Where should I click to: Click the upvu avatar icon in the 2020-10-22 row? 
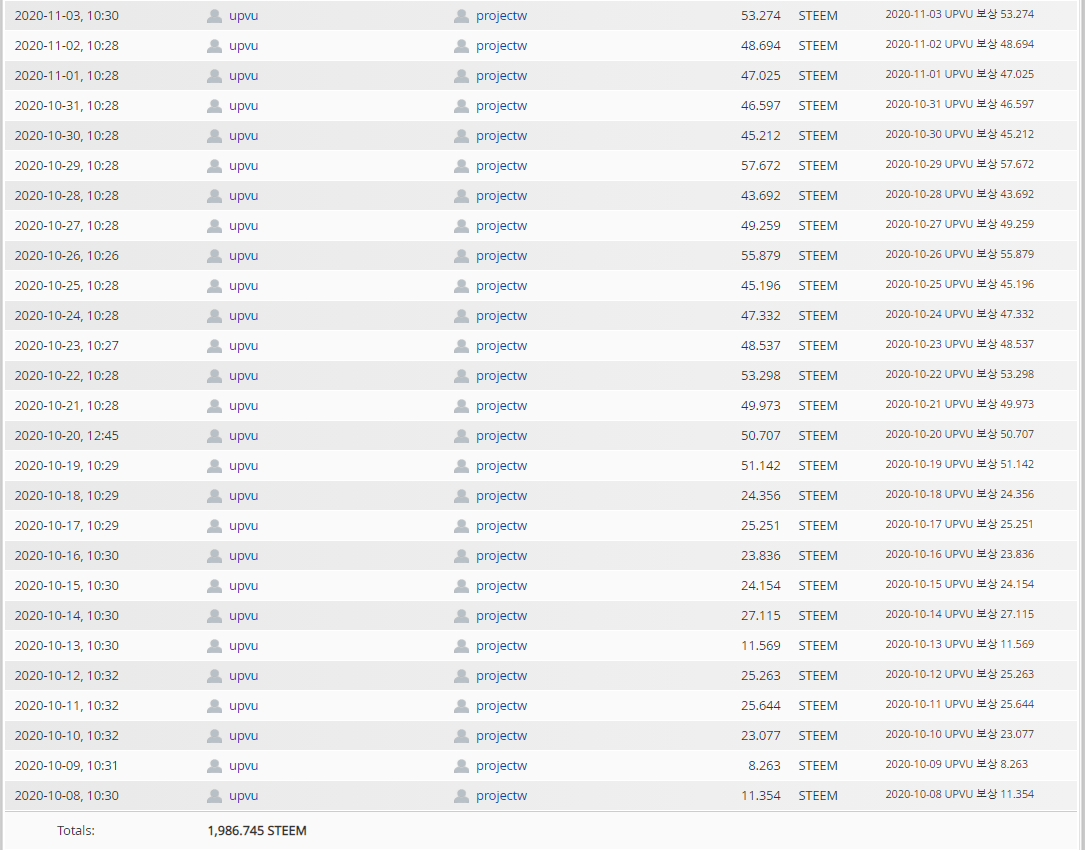point(215,376)
